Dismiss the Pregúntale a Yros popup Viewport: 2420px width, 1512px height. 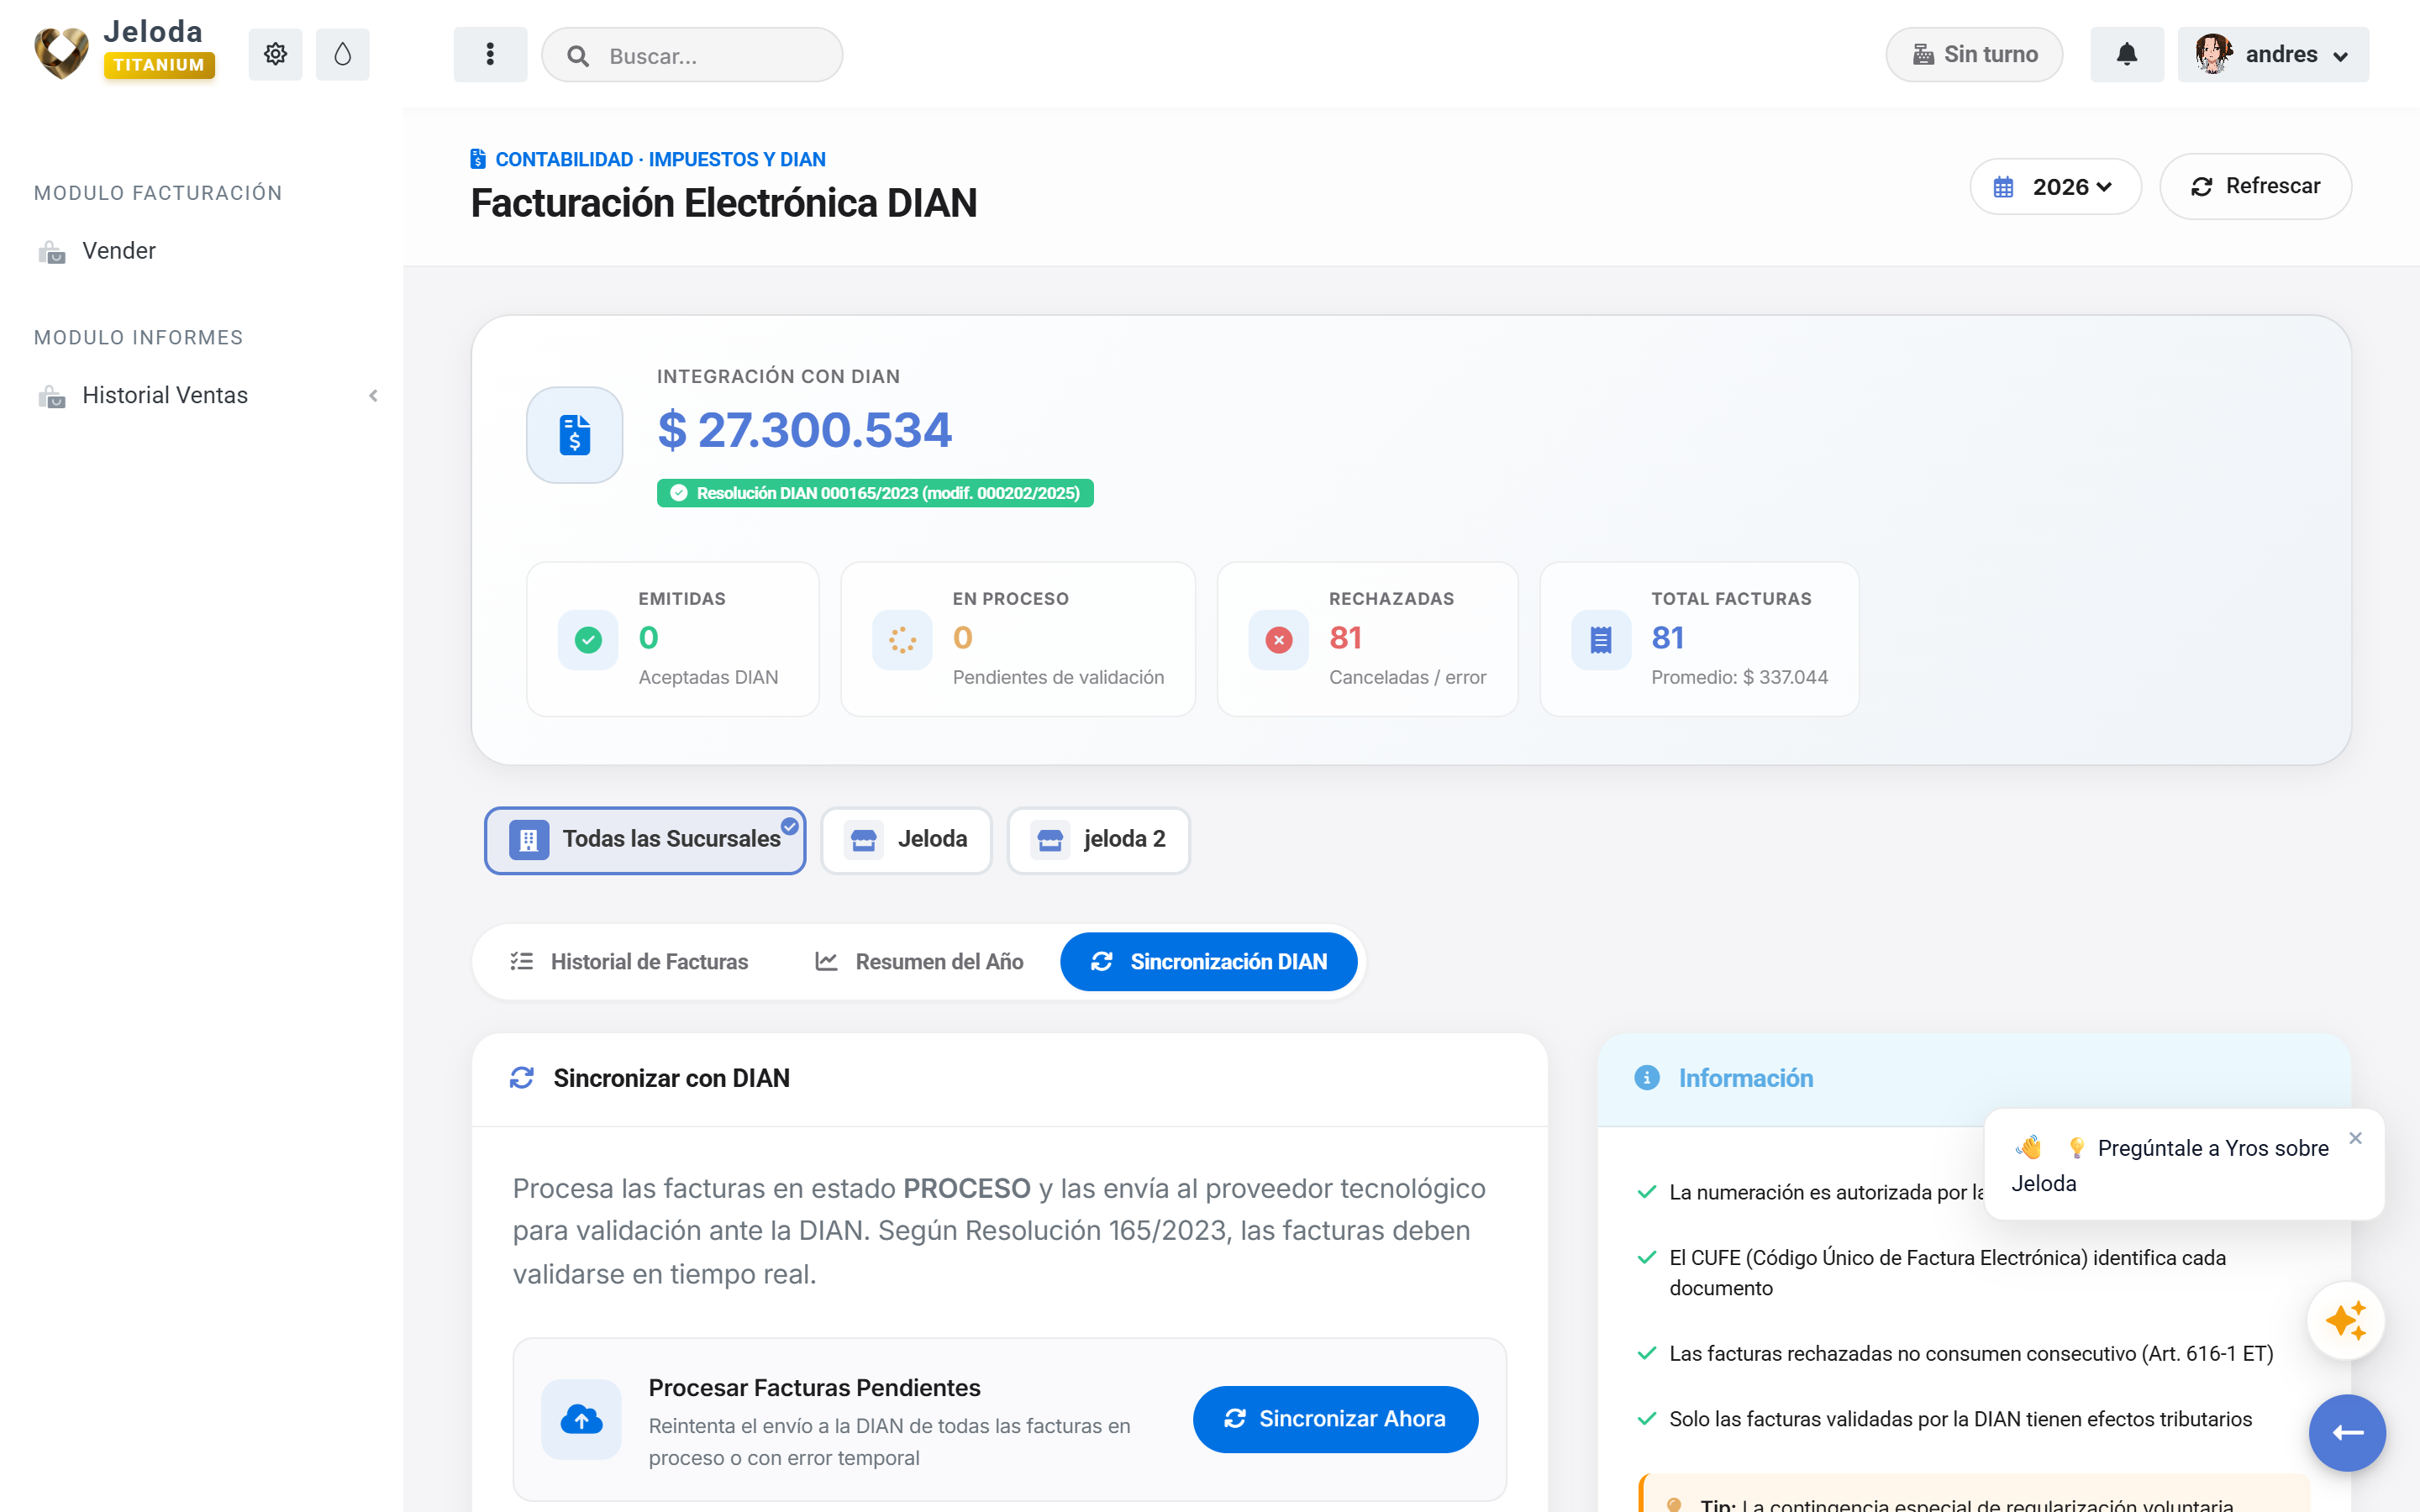point(2356,1138)
